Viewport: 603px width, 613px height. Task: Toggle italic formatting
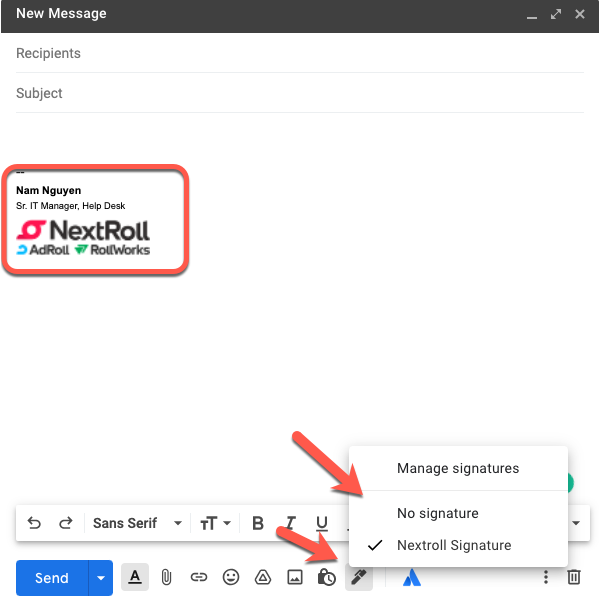[x=290, y=523]
